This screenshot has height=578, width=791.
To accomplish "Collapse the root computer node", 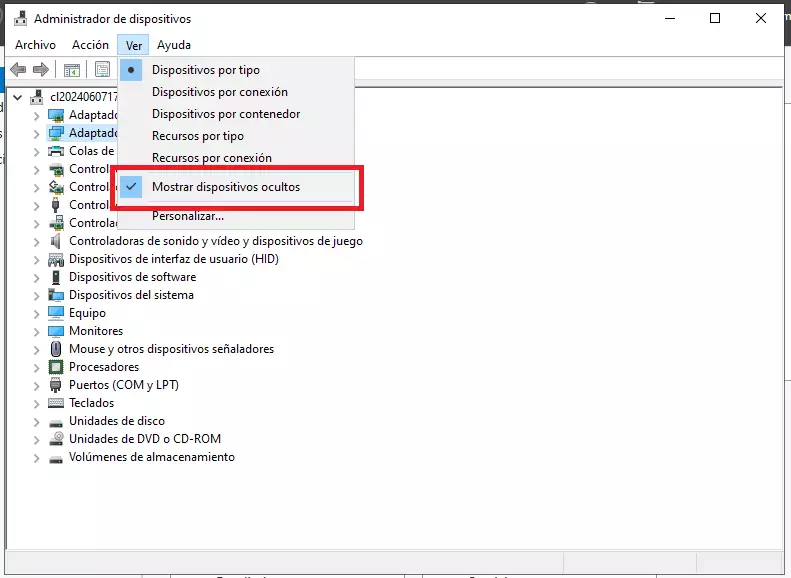I will (x=19, y=97).
